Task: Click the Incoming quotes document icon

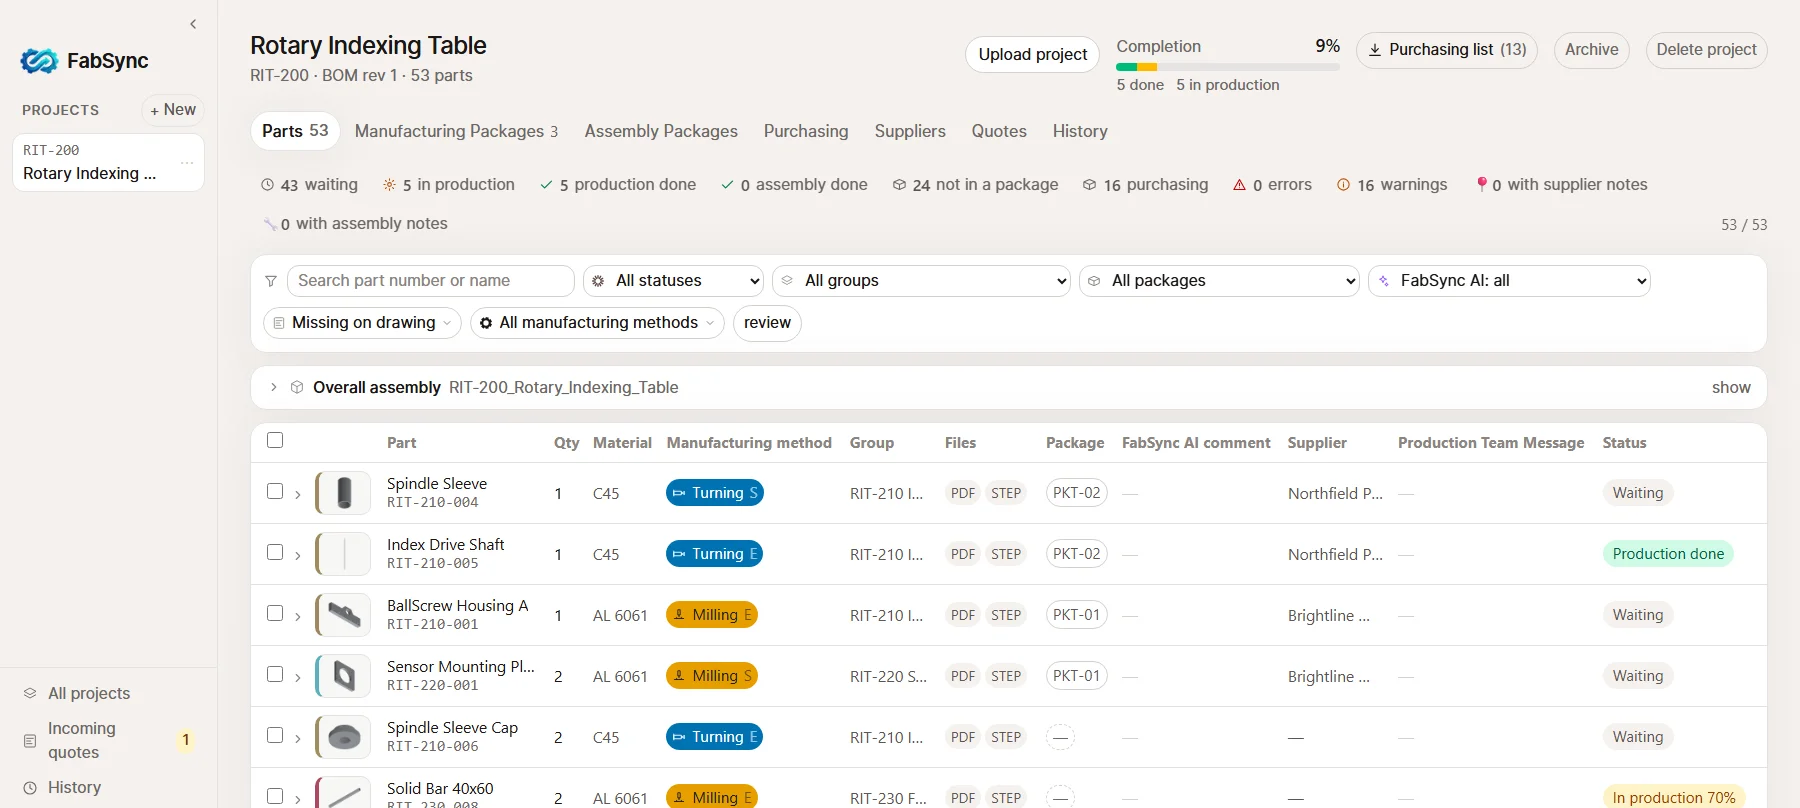Action: (30, 741)
